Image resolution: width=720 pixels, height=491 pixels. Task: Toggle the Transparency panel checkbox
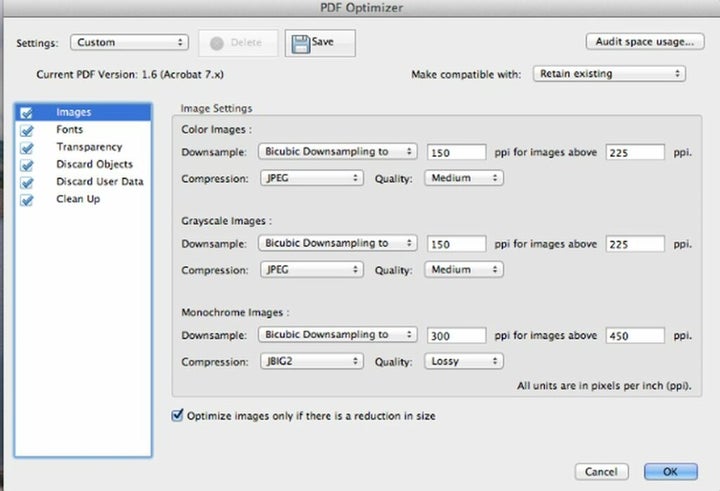(x=27, y=148)
